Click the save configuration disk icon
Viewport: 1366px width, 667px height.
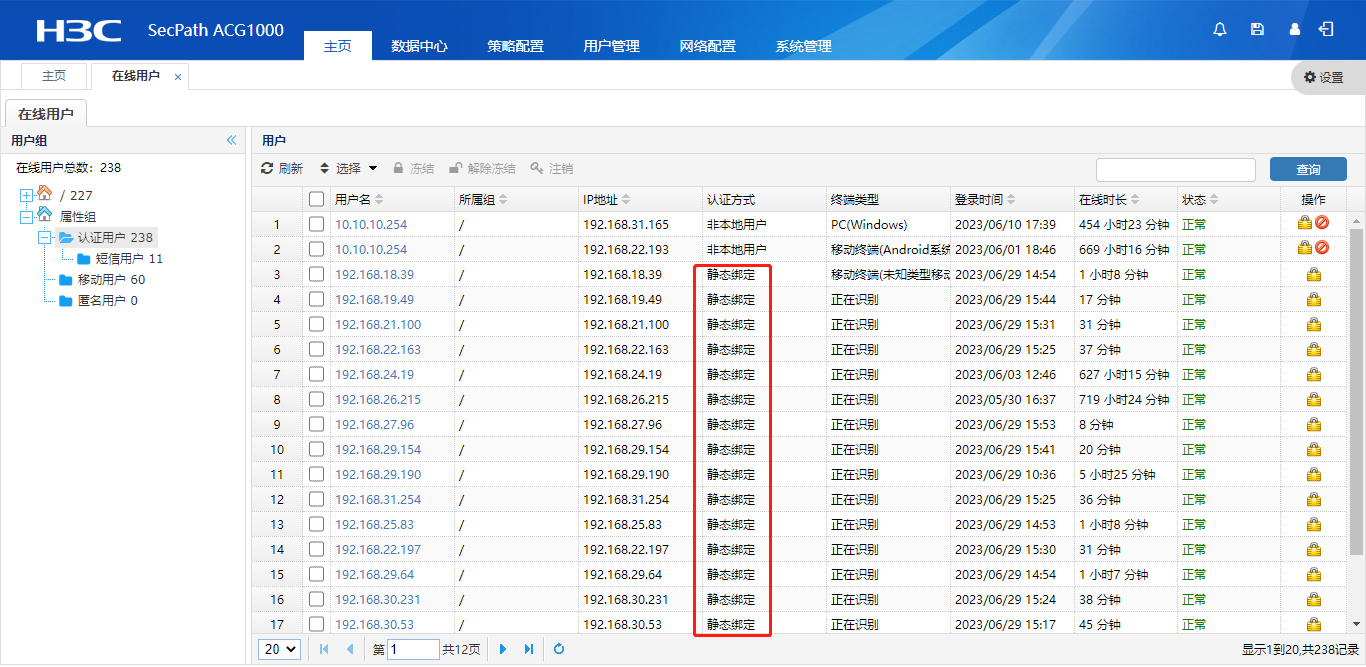tap(1257, 30)
